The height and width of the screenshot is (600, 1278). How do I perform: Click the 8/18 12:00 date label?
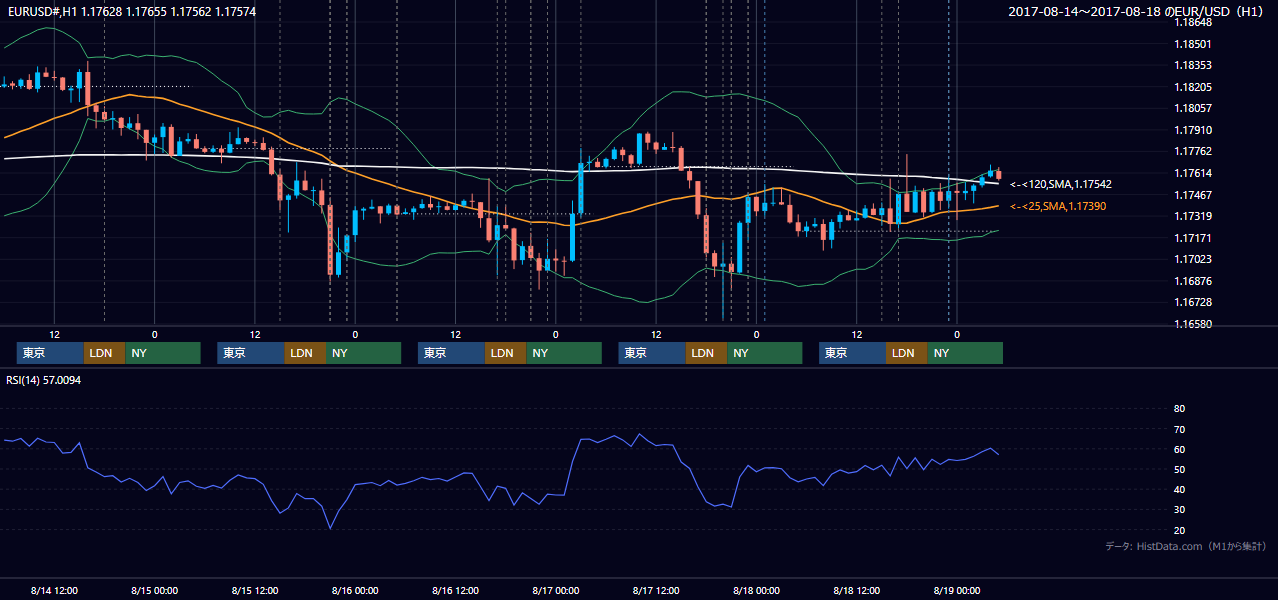click(x=856, y=590)
